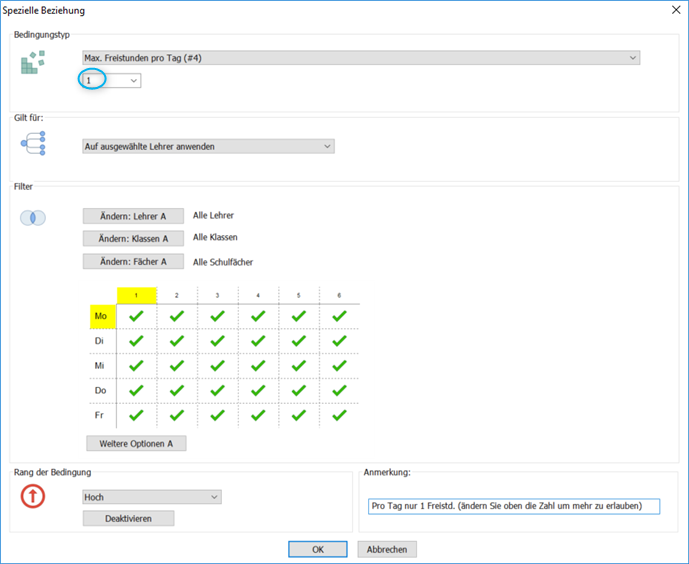Select the period 1 column header
The image size is (689, 564).
(136, 295)
